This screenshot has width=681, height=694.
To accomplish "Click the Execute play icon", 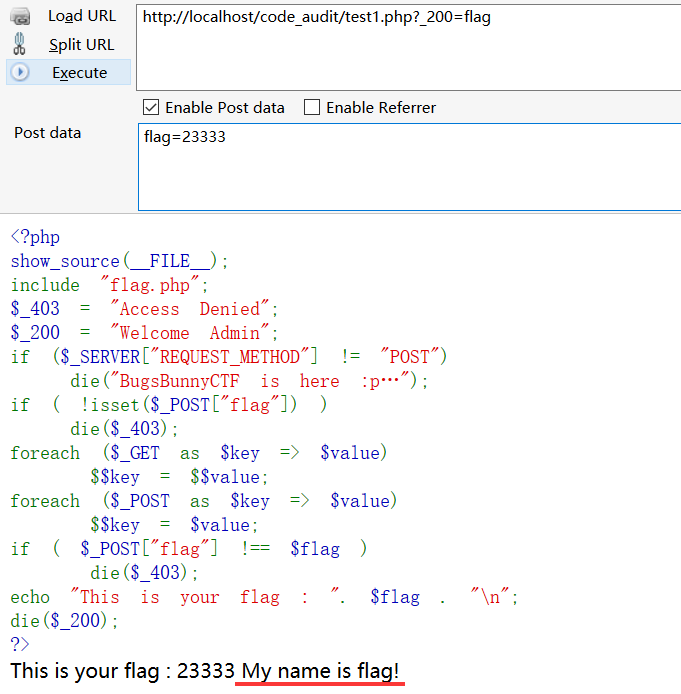I will pyautogui.click(x=20, y=72).
